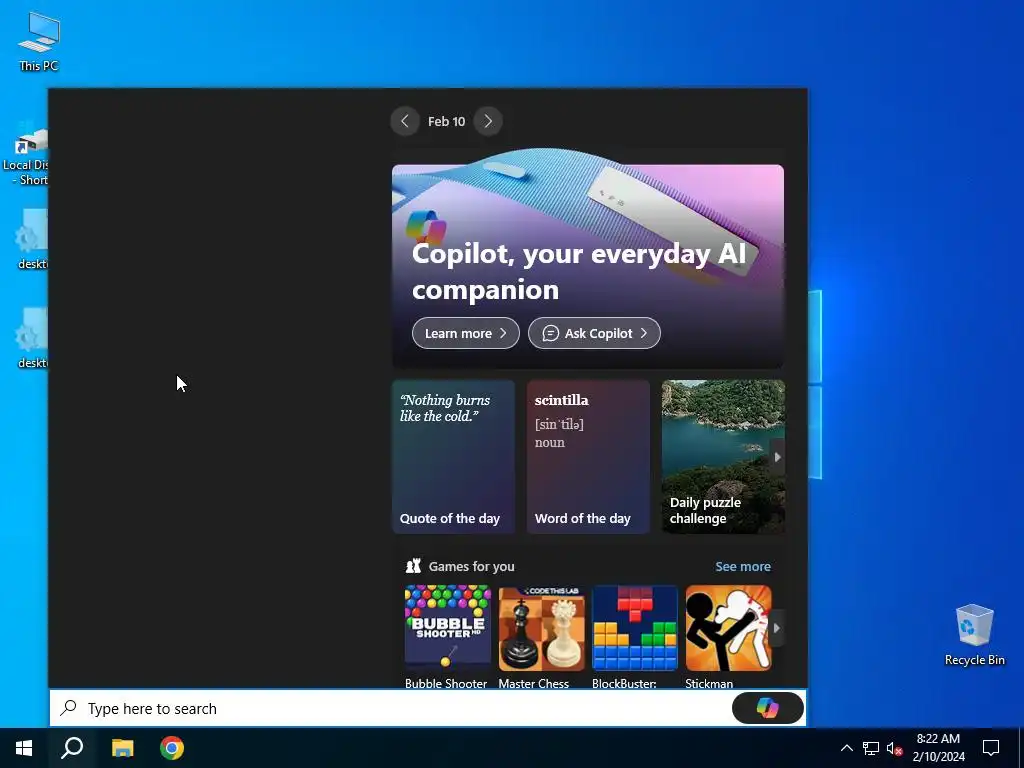Open the clock showing 8:22 AM

pos(938,748)
